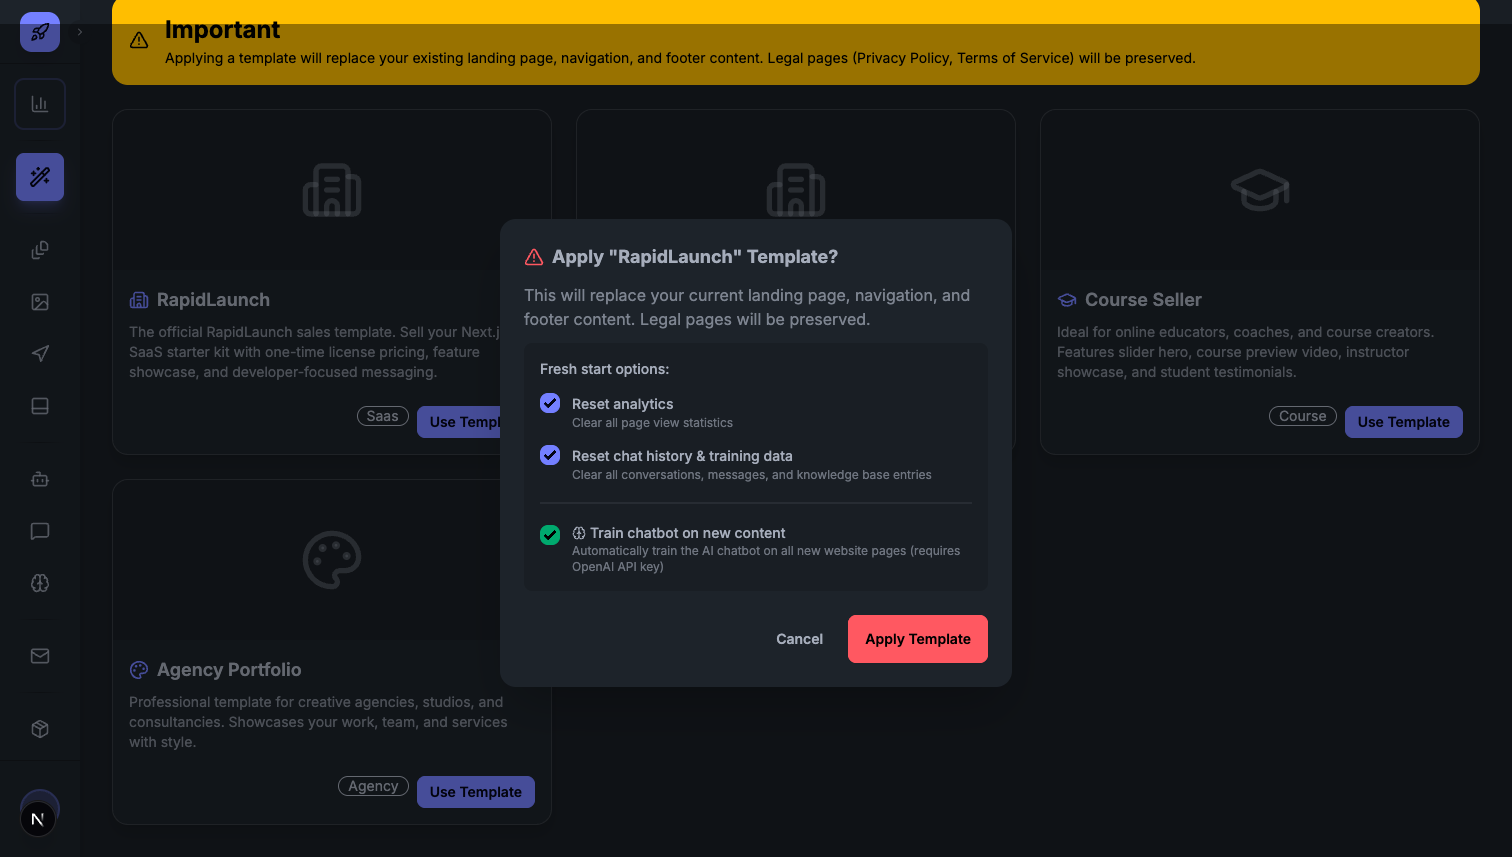1512x857 pixels.
Task: Disable Train chatbot on new content checkbox
Action: pyautogui.click(x=550, y=535)
